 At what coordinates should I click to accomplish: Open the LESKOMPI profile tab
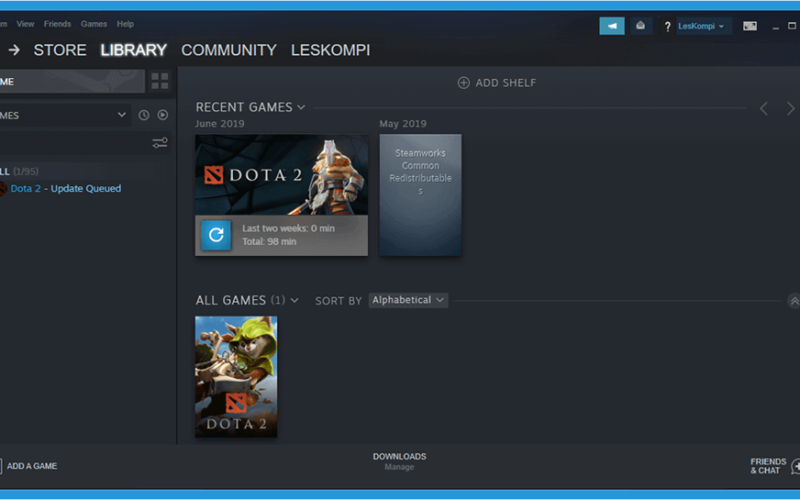point(331,50)
